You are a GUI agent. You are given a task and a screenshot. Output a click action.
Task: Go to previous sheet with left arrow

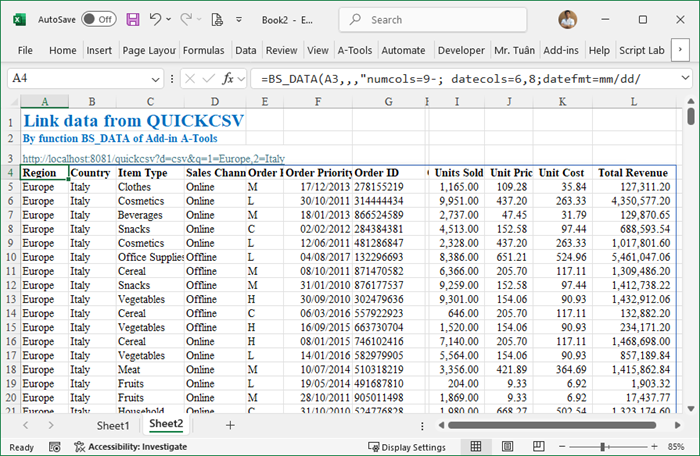26,425
